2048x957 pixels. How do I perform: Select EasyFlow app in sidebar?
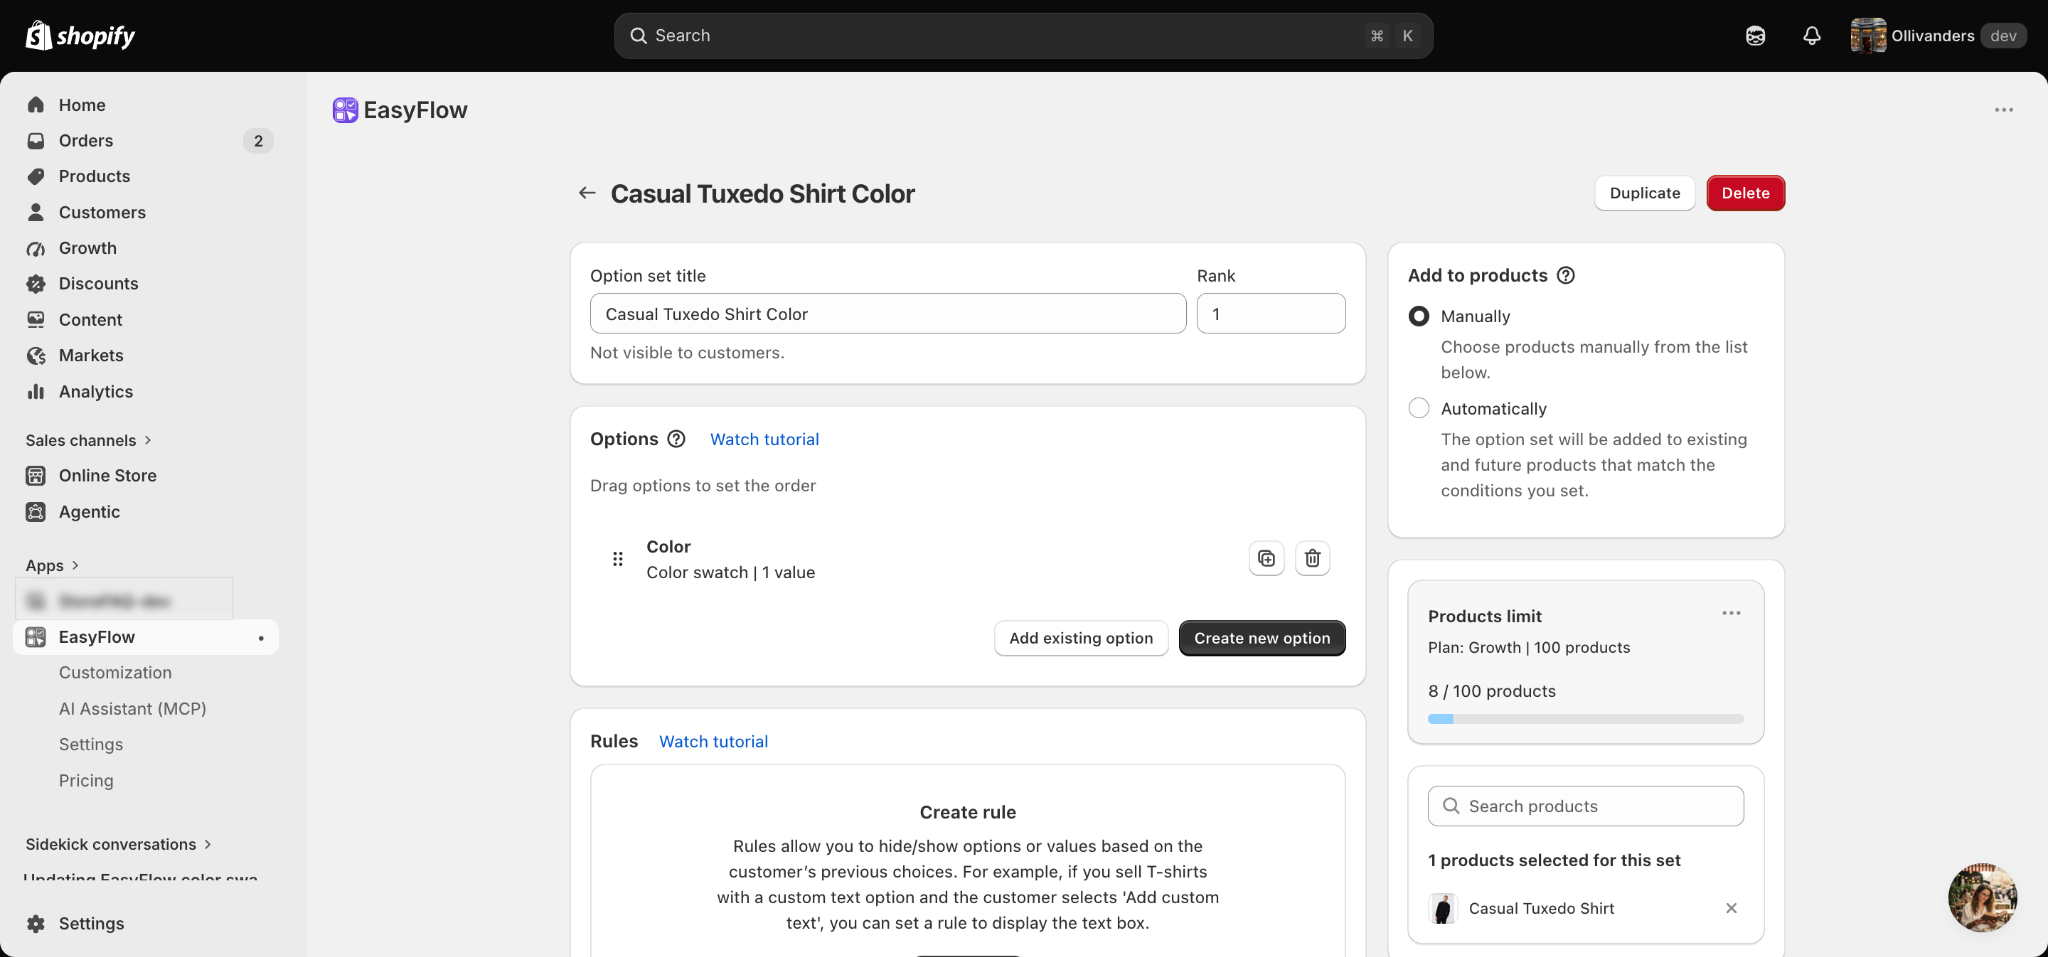click(x=146, y=637)
